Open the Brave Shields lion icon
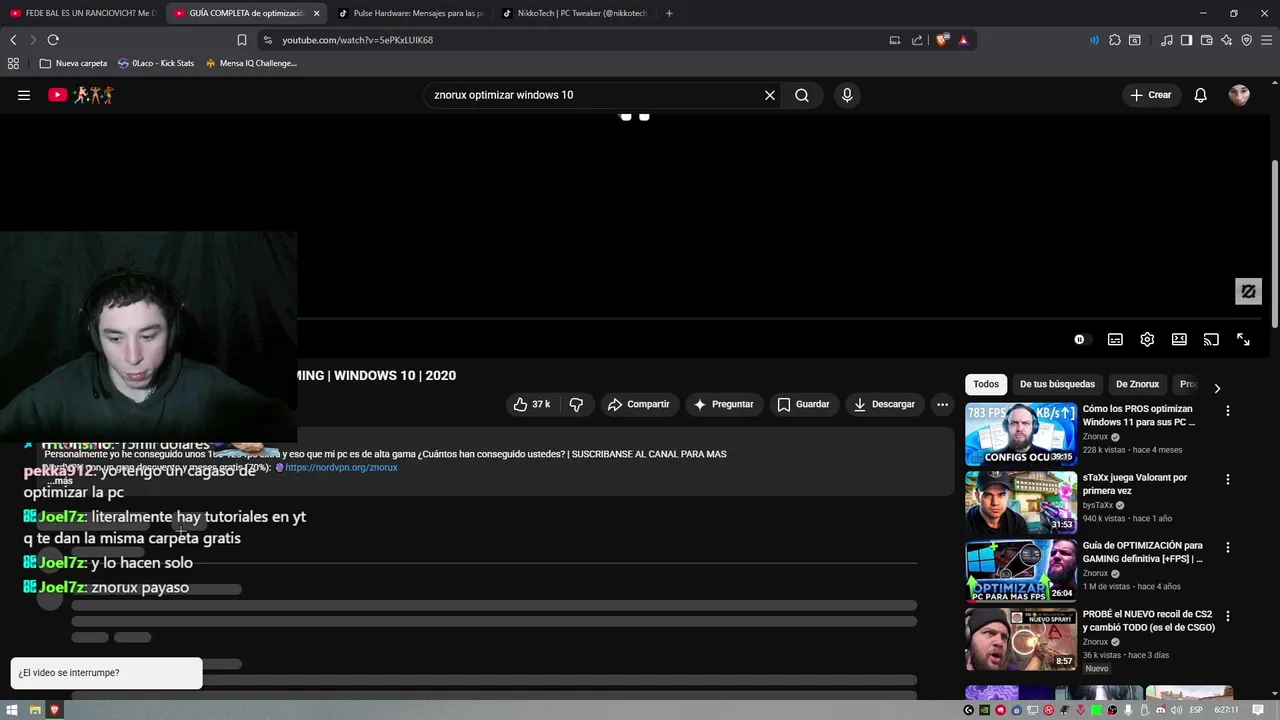 (941, 40)
